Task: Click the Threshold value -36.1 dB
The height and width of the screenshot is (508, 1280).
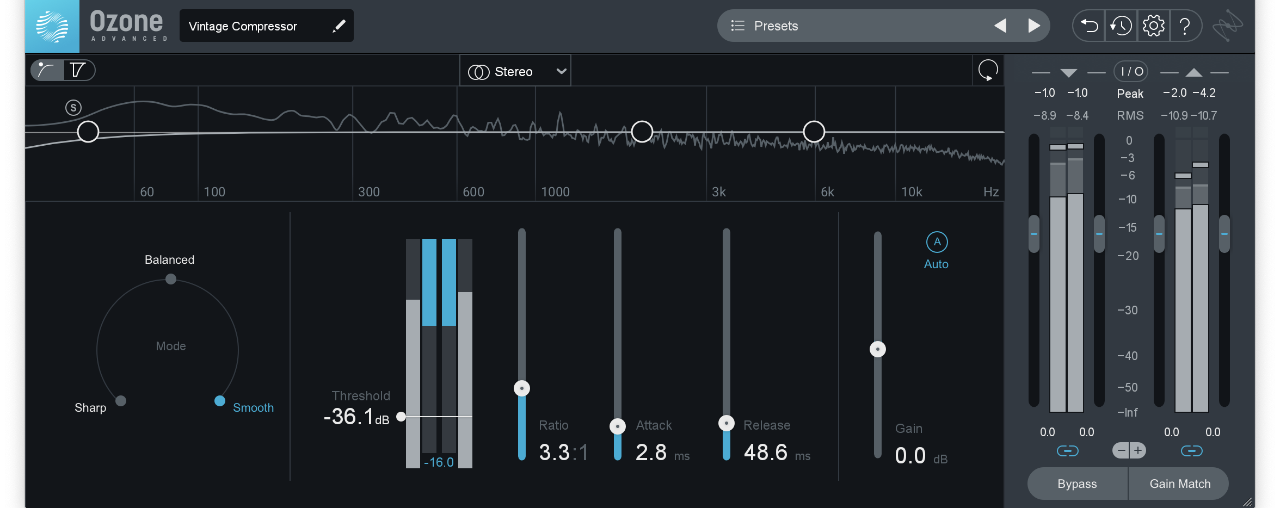Action: (x=356, y=417)
